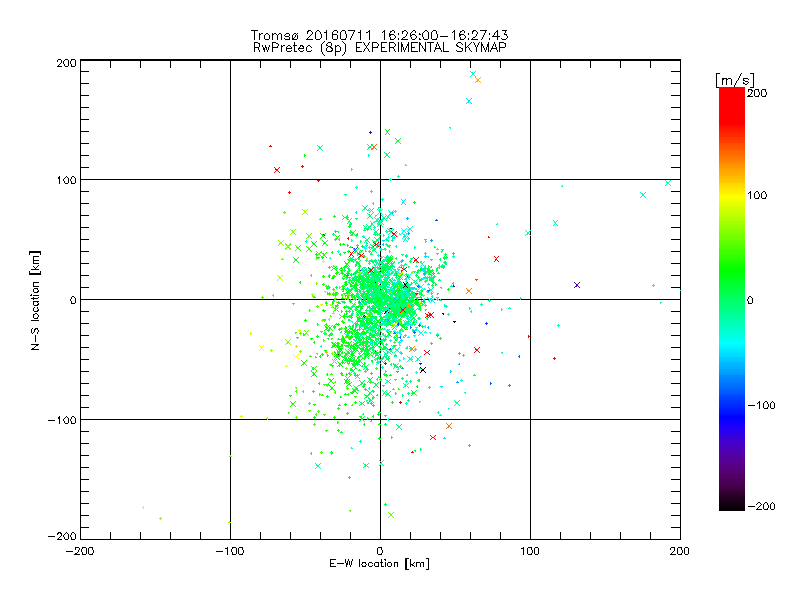Click the purple X marker east of center
The width and height of the screenshot is (800, 600).
click(x=577, y=285)
